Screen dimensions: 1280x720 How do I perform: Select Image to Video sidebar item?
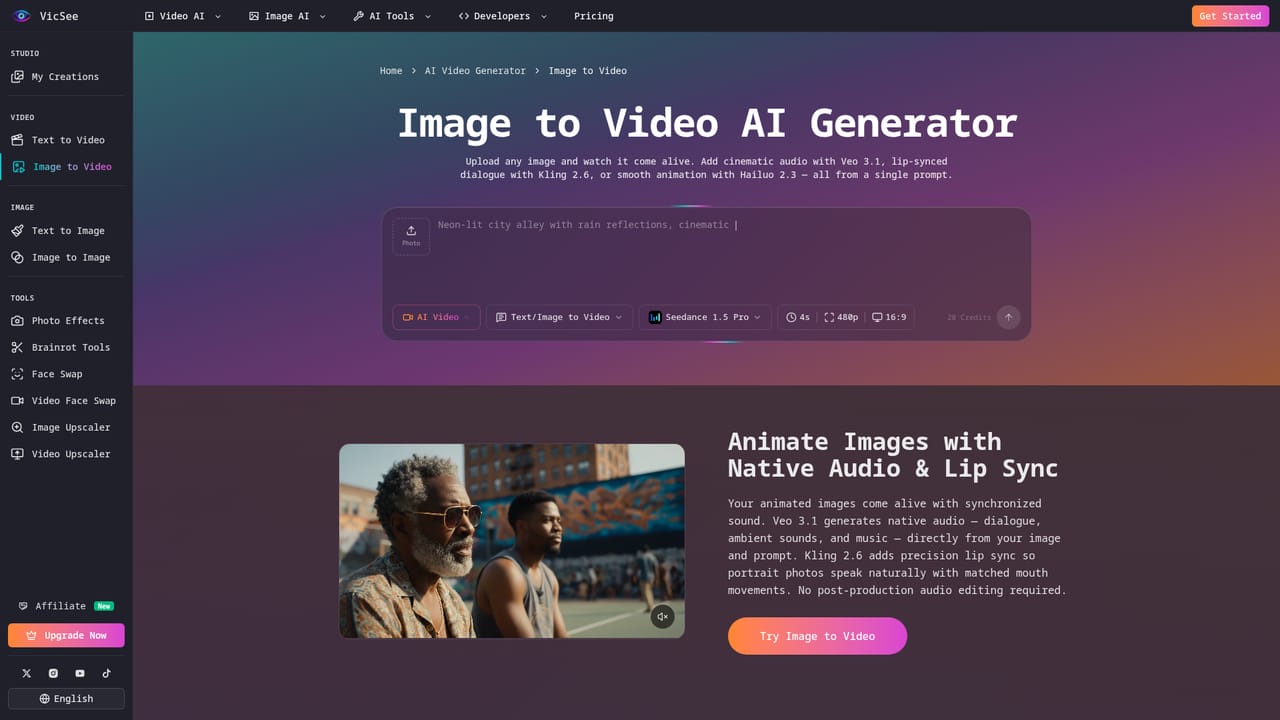coord(66,167)
